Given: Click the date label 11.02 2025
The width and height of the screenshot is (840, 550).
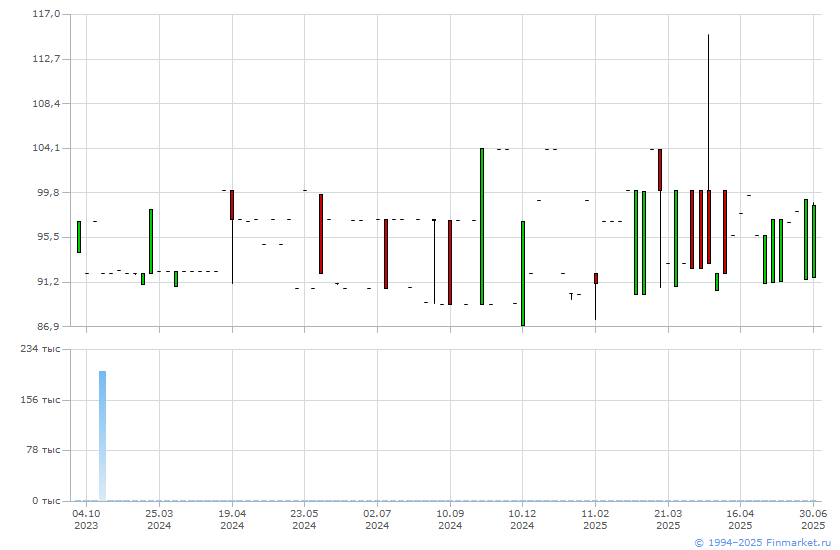Looking at the screenshot, I should click(595, 519).
